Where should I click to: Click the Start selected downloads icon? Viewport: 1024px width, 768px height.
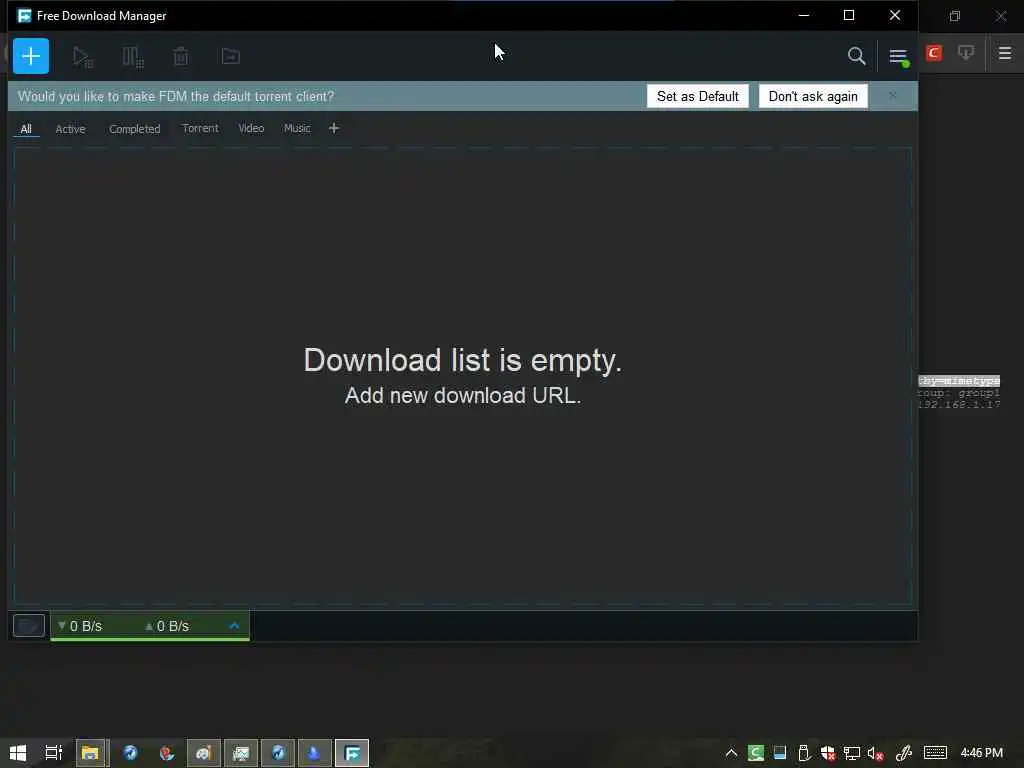82,57
